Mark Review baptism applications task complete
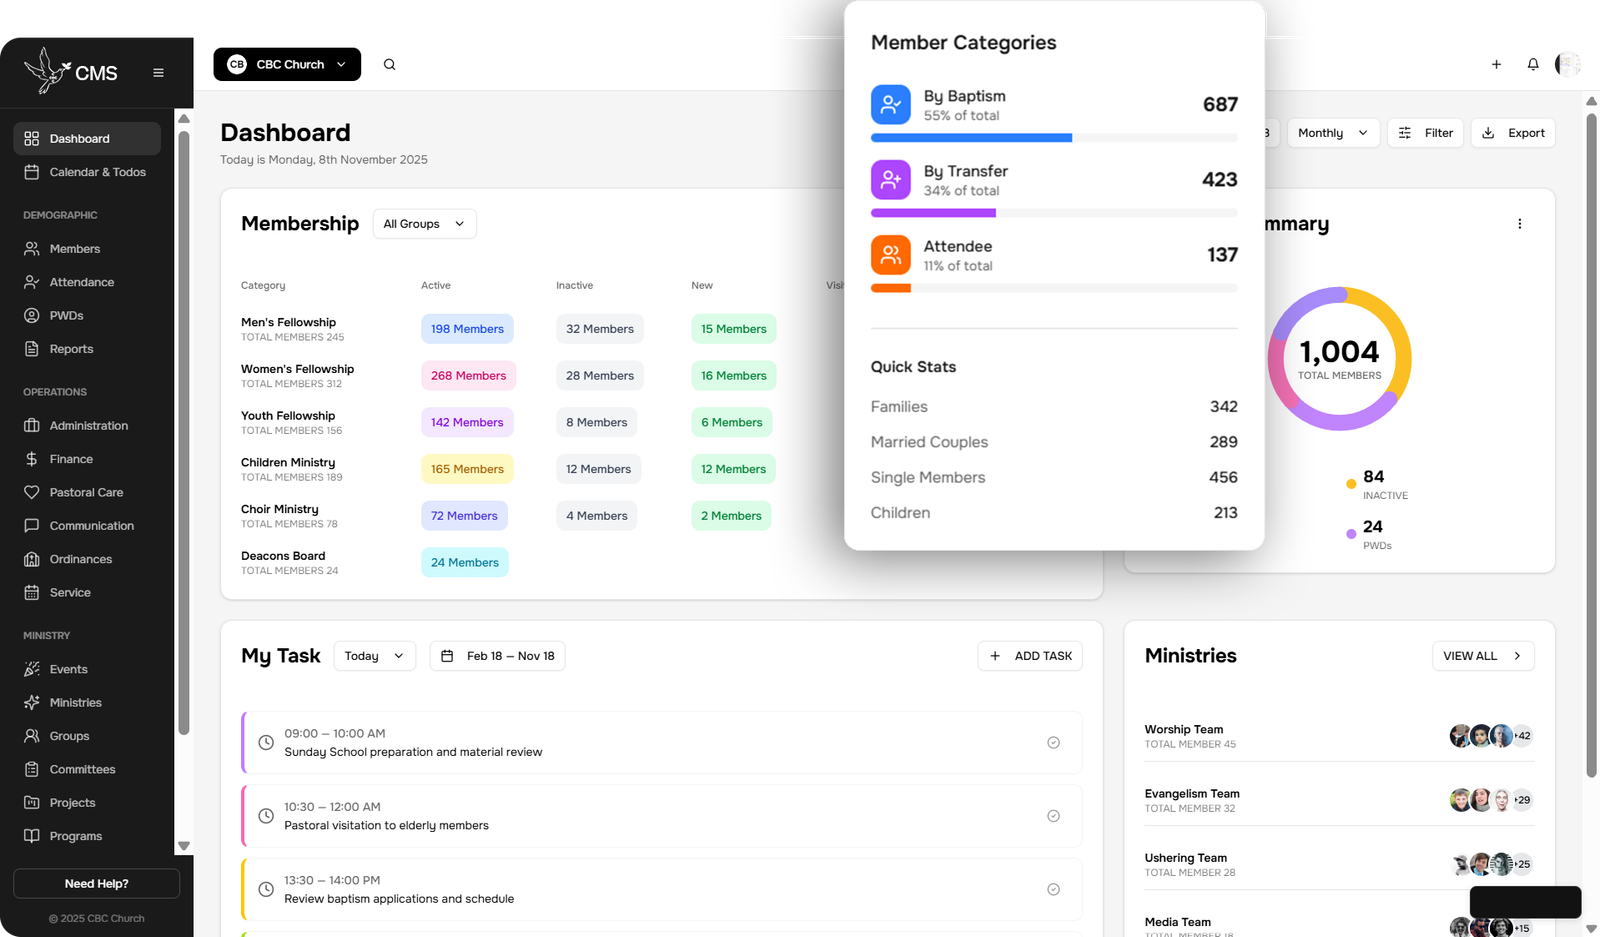Viewport: 1600px width, 937px height. (1053, 889)
